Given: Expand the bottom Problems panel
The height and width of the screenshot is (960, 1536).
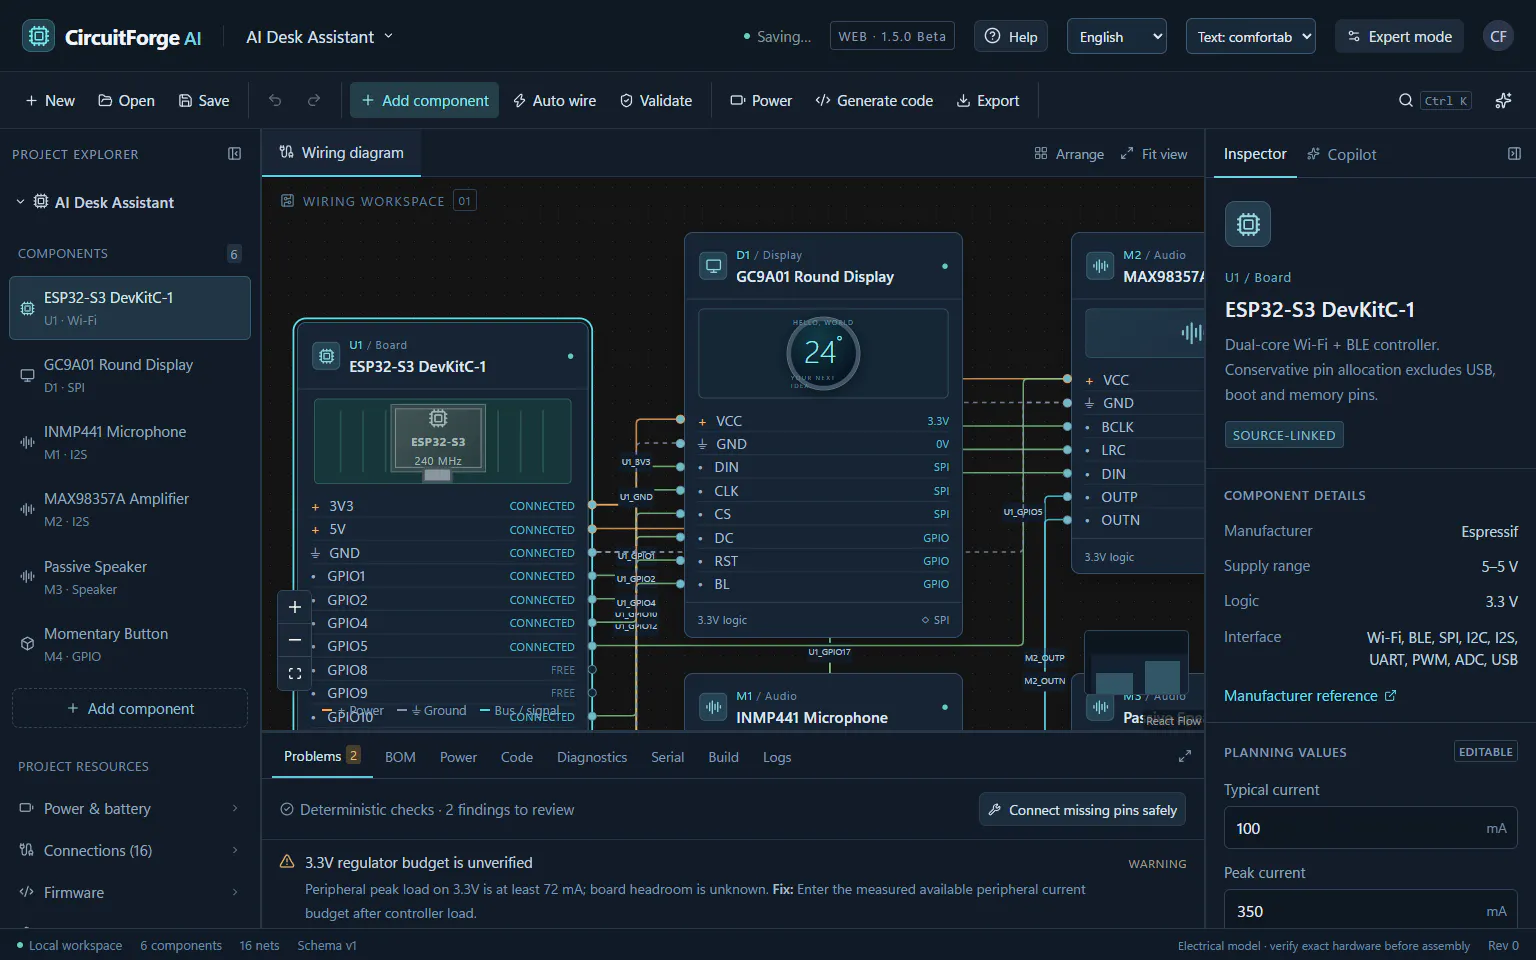Looking at the screenshot, I should tap(1185, 756).
